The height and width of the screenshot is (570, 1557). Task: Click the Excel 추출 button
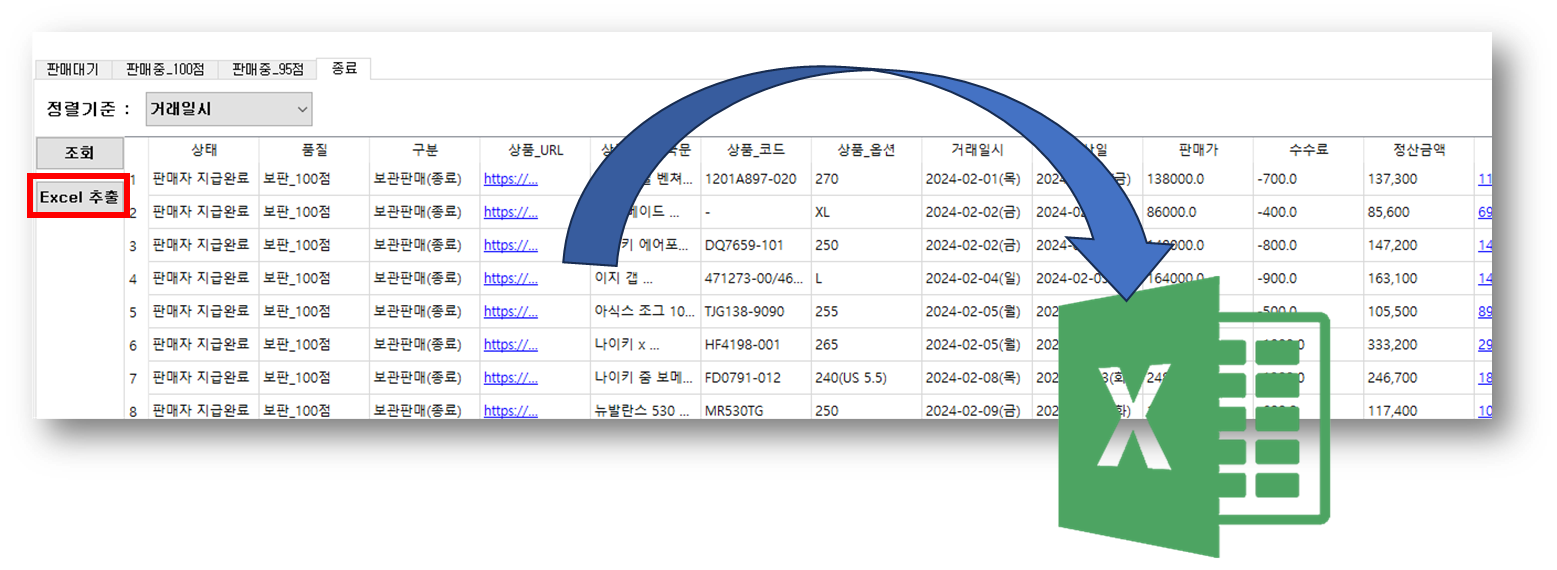click(x=79, y=197)
